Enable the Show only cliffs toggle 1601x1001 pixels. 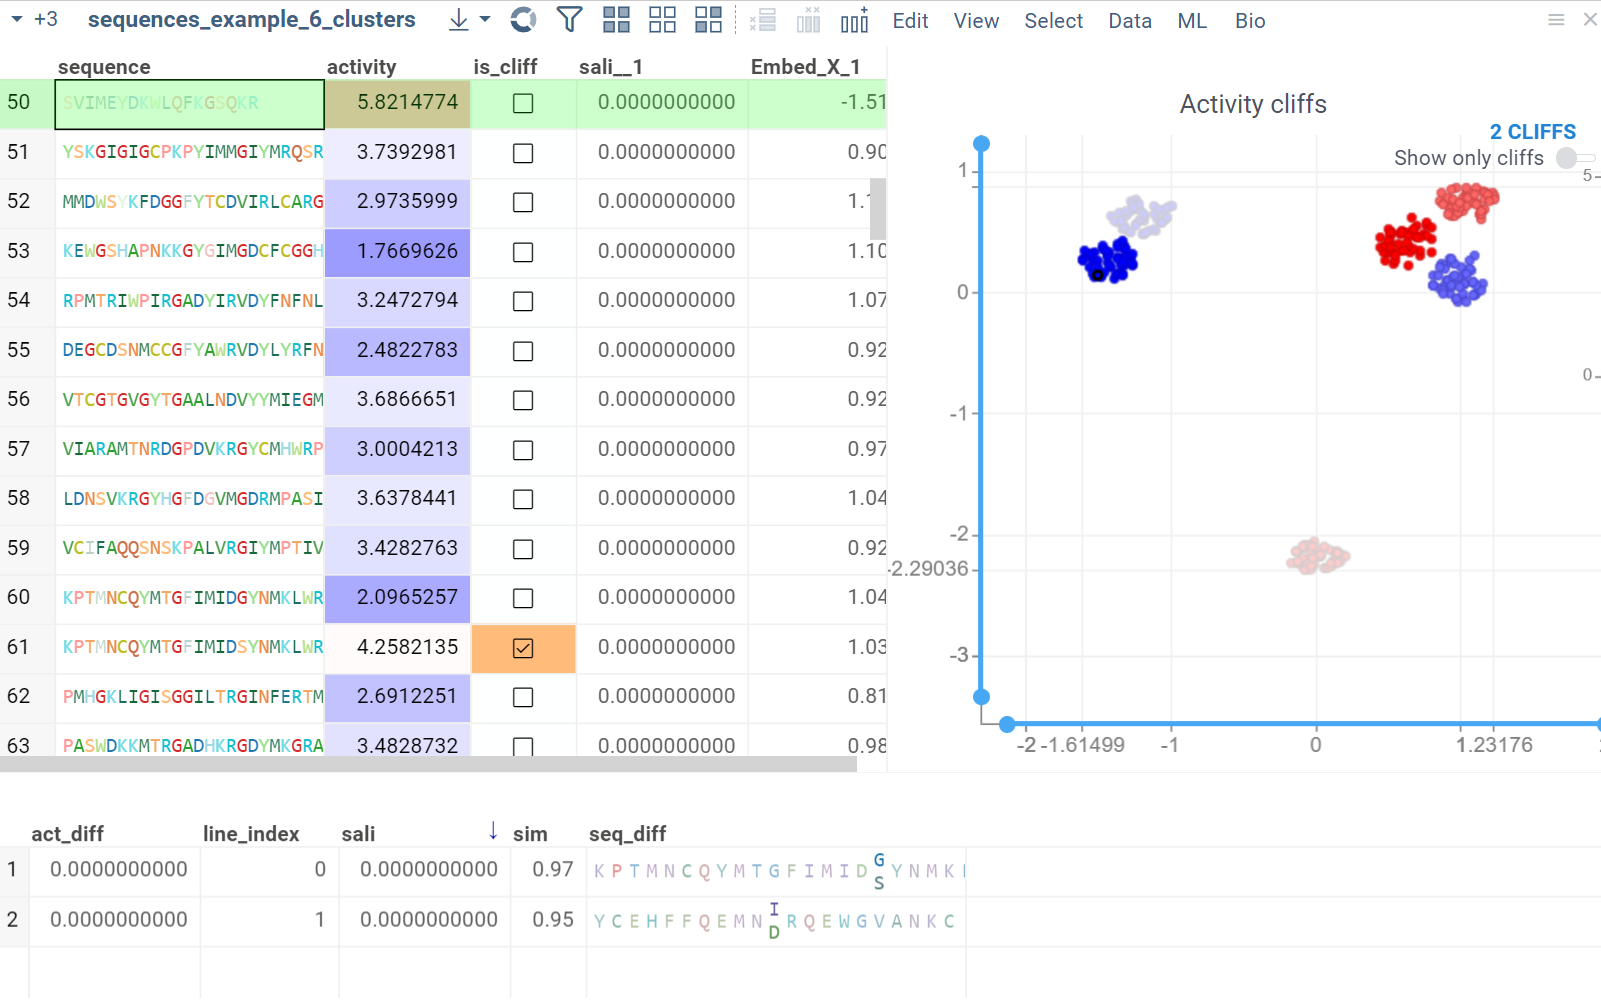tap(1568, 158)
